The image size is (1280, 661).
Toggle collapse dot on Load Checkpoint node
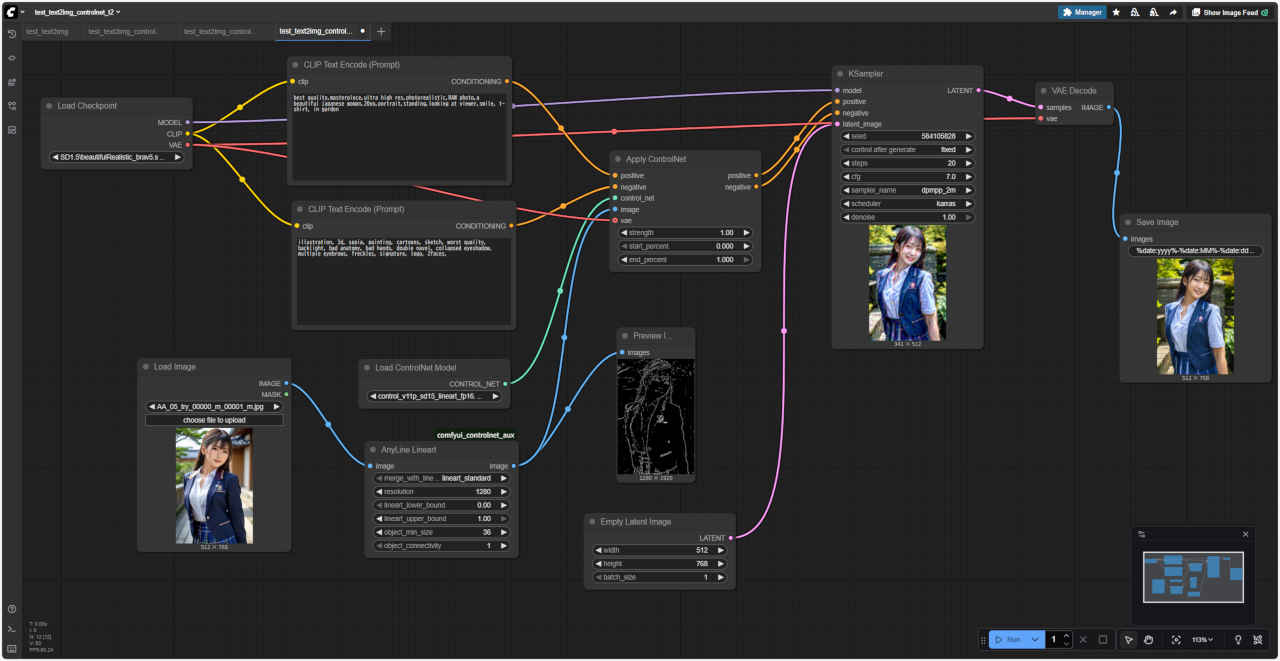point(49,106)
